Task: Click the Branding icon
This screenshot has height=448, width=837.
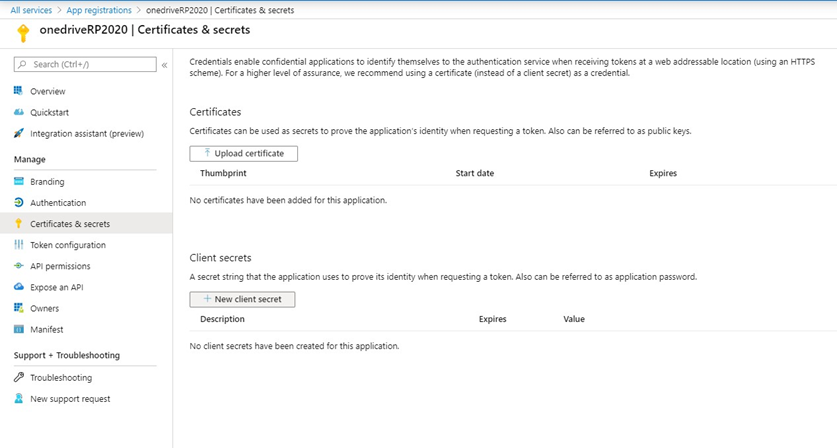Action: point(19,182)
